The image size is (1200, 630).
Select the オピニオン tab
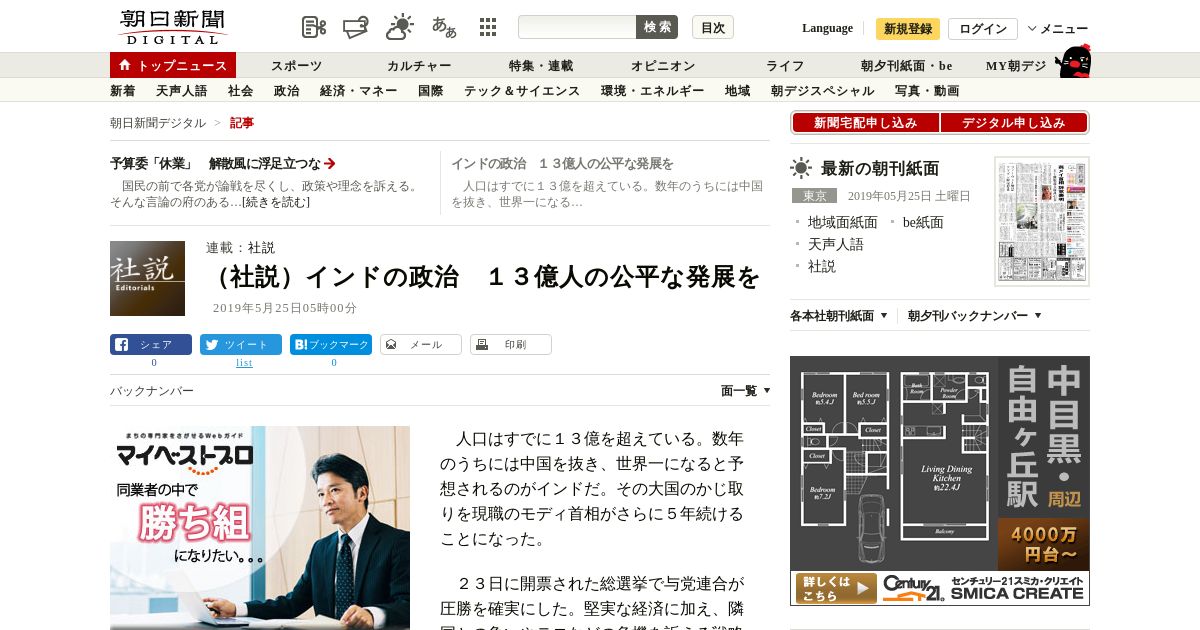(x=663, y=66)
